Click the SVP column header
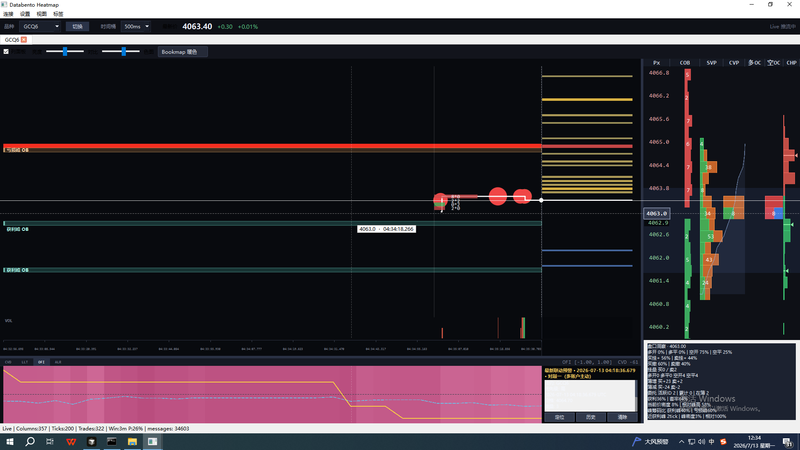Viewport: 800px width, 450px height. coord(711,63)
